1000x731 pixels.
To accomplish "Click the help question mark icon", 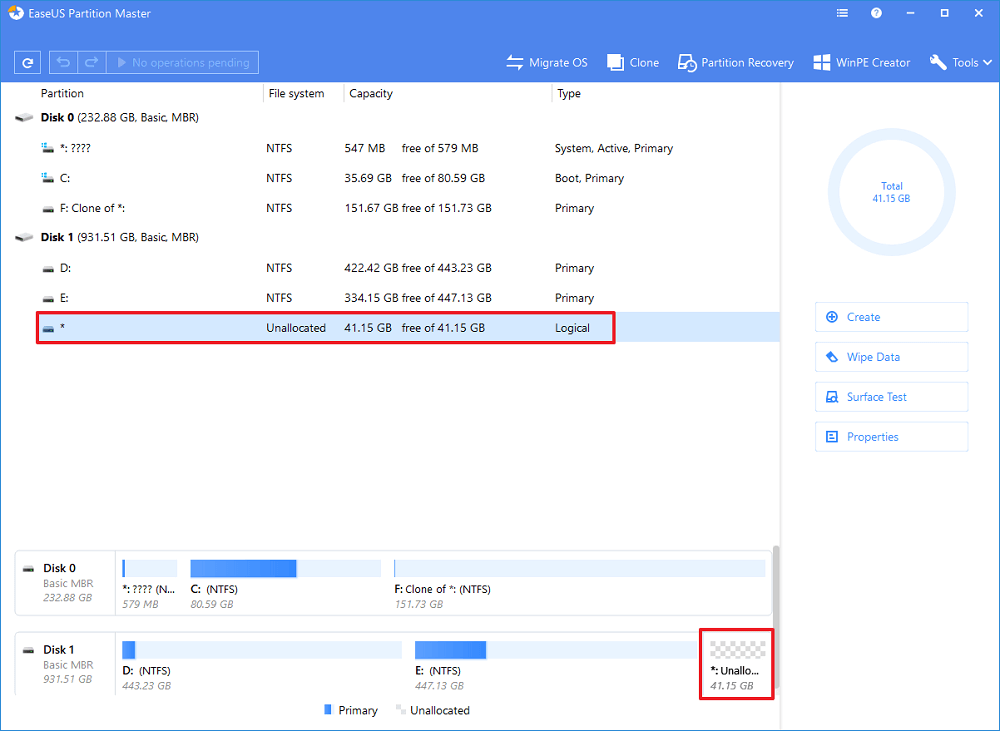I will tap(876, 14).
